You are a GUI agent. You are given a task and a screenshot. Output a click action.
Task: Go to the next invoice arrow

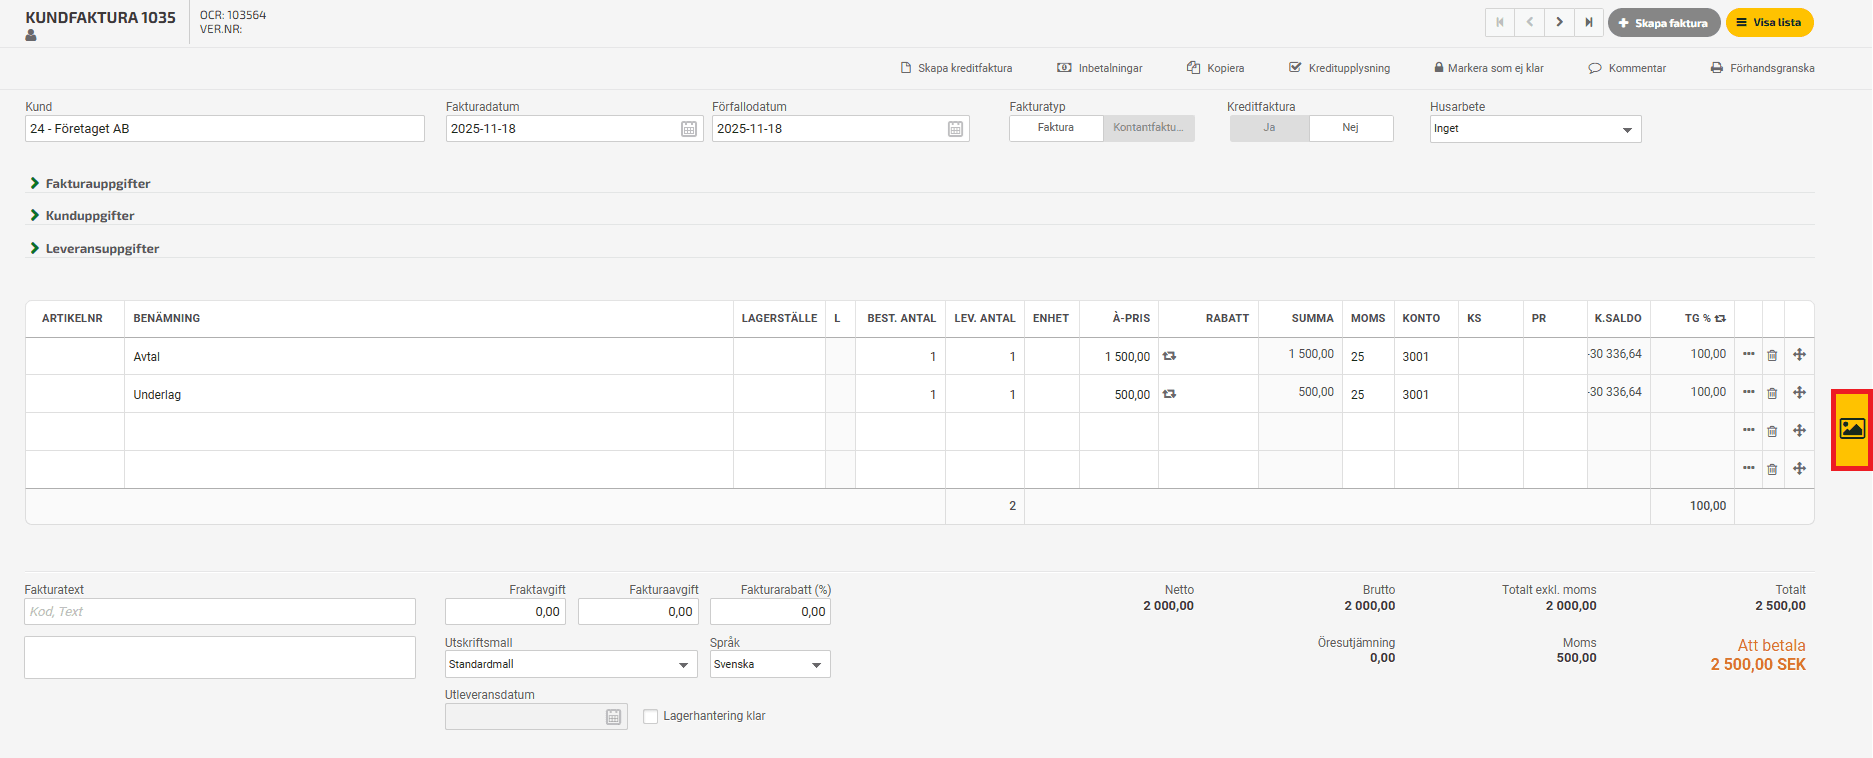[1559, 22]
